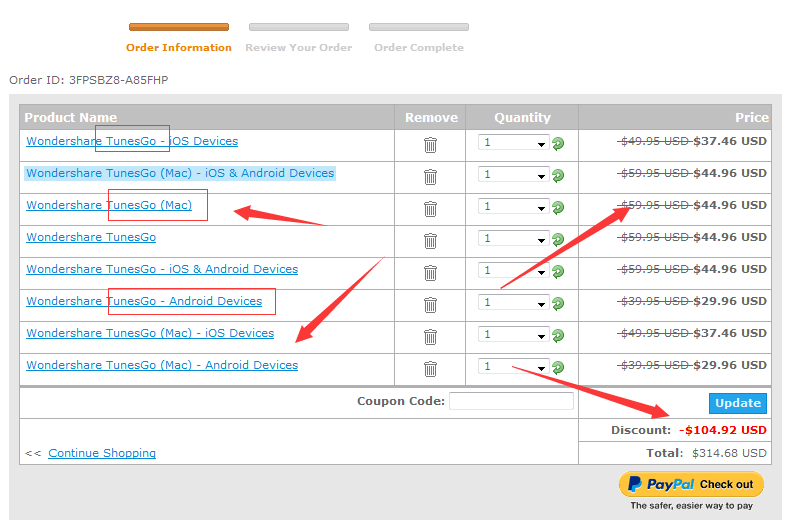Select the Order Information step

[179, 47]
